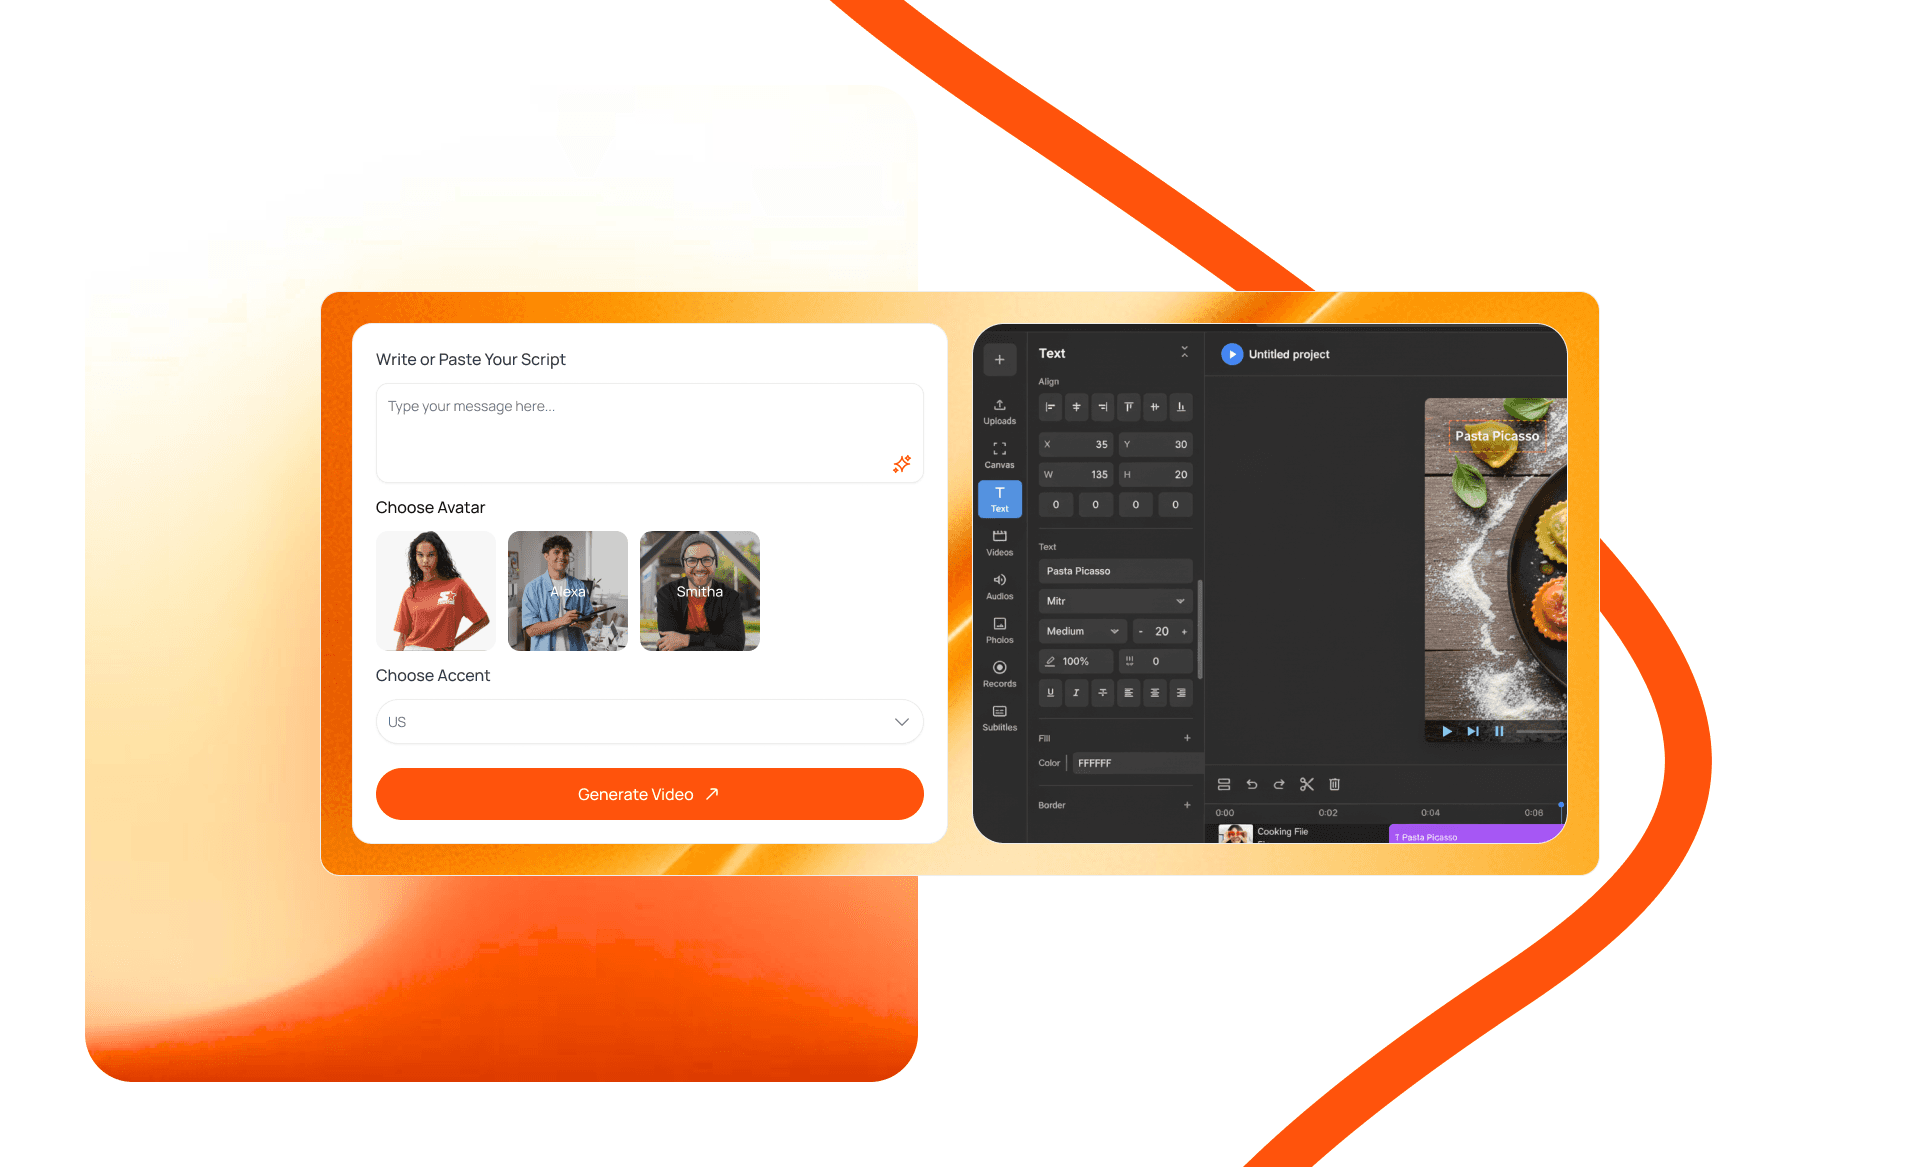Viewport: 1920px width, 1167px height.
Task: Add a Border with plus button
Action: [x=1187, y=805]
